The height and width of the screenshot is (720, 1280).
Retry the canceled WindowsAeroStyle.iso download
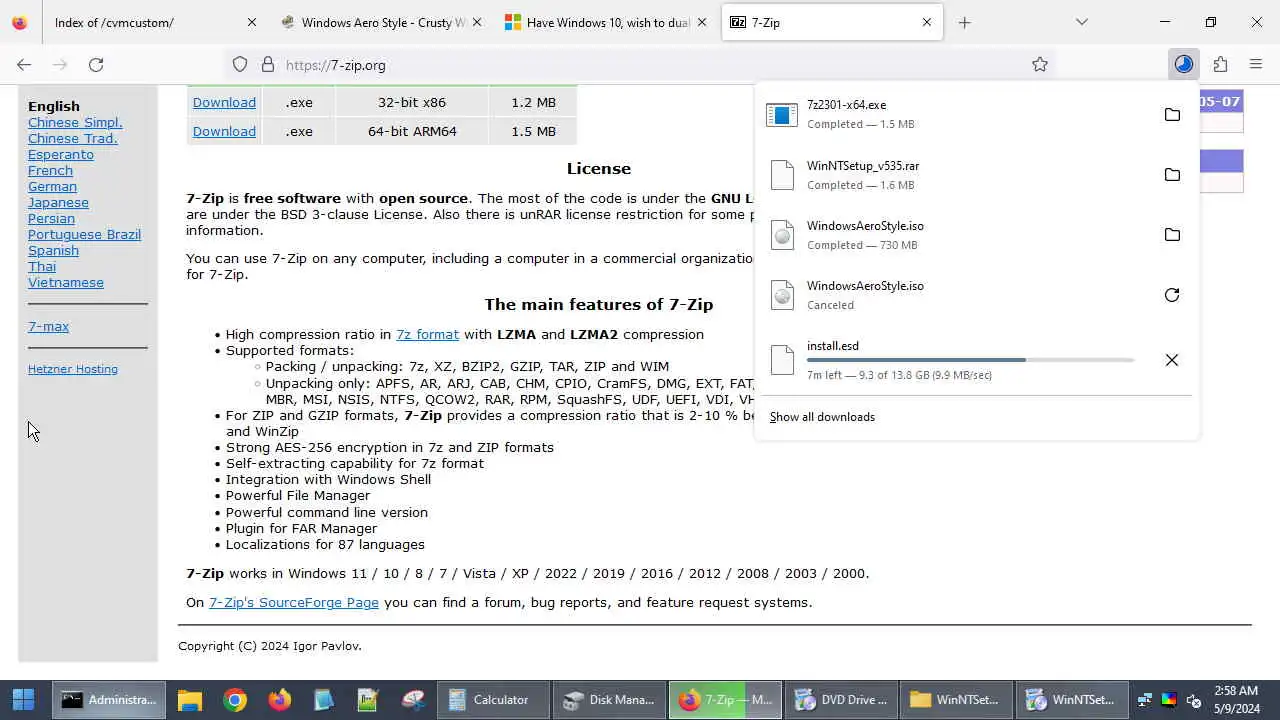[x=1172, y=295]
